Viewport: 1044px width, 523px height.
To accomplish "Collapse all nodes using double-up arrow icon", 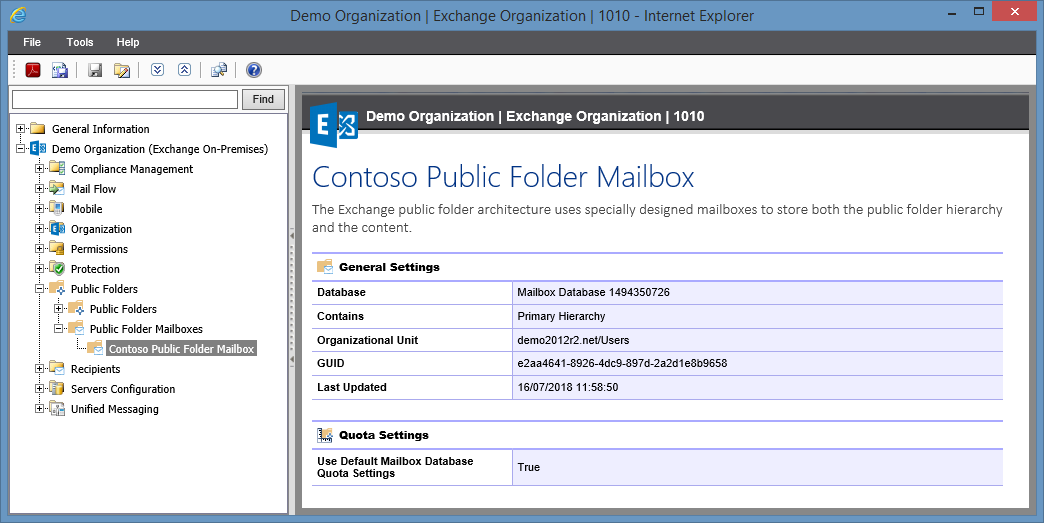I will click(184, 69).
